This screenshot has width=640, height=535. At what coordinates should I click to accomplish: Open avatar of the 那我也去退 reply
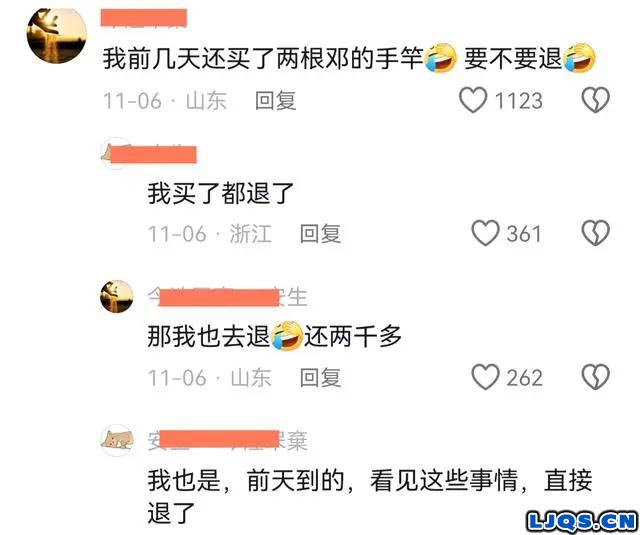tap(117, 297)
